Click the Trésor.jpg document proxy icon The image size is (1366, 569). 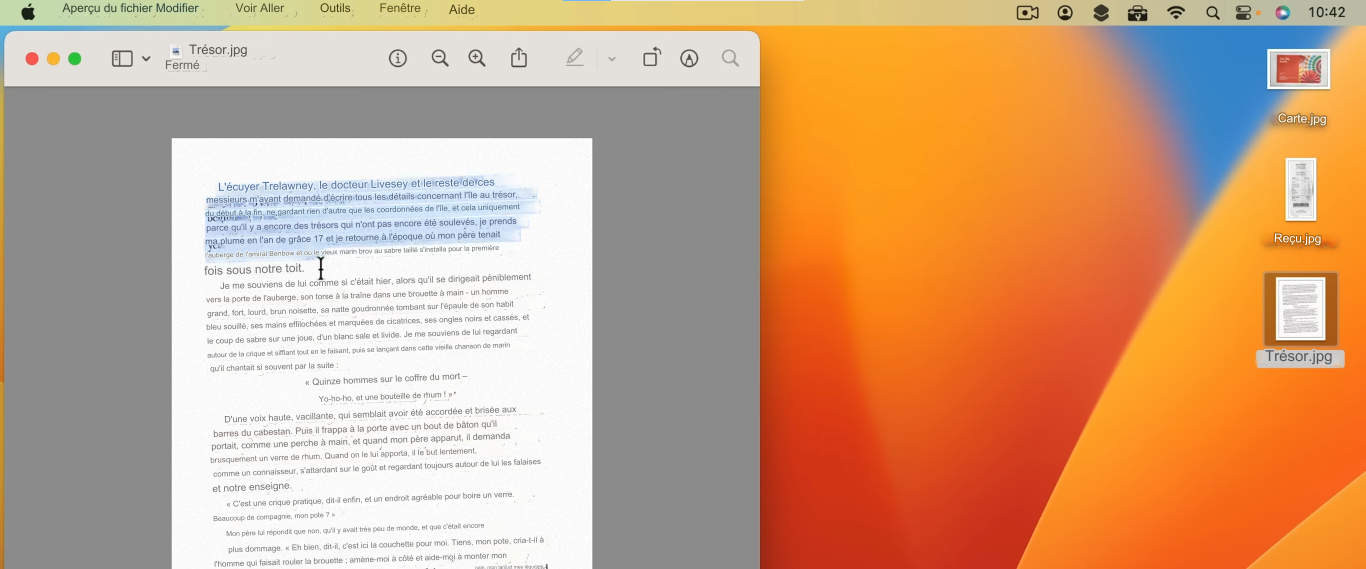coord(176,50)
